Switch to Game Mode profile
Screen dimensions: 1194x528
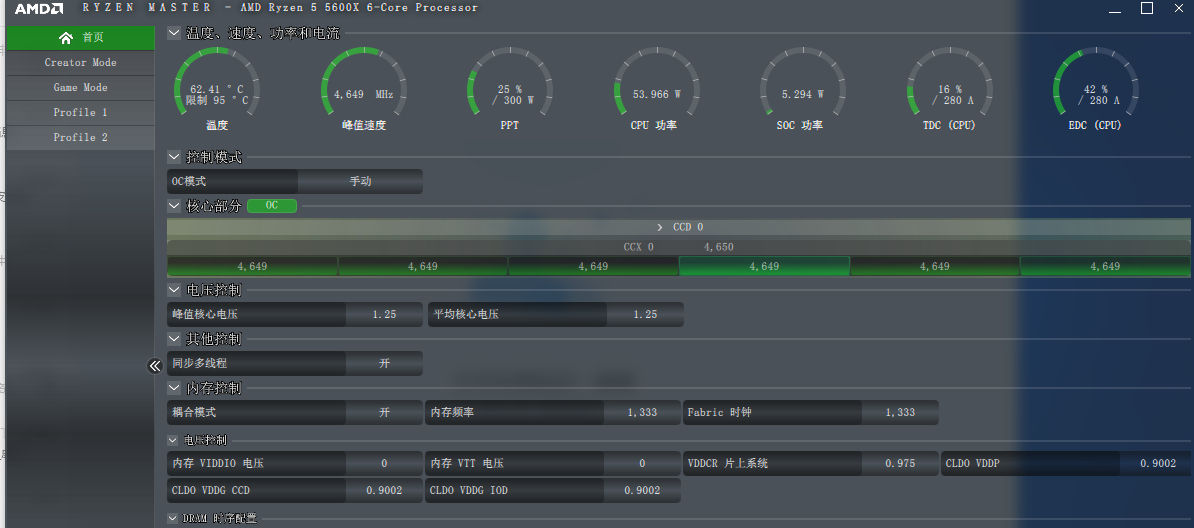pyautogui.click(x=80, y=88)
